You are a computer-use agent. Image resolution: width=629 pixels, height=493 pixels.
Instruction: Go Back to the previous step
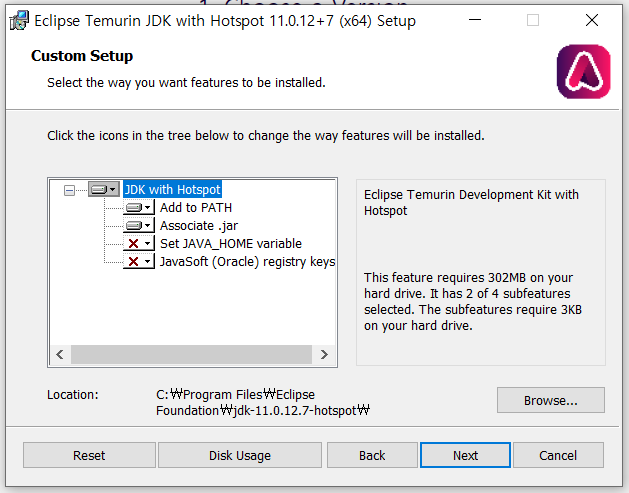click(x=372, y=455)
